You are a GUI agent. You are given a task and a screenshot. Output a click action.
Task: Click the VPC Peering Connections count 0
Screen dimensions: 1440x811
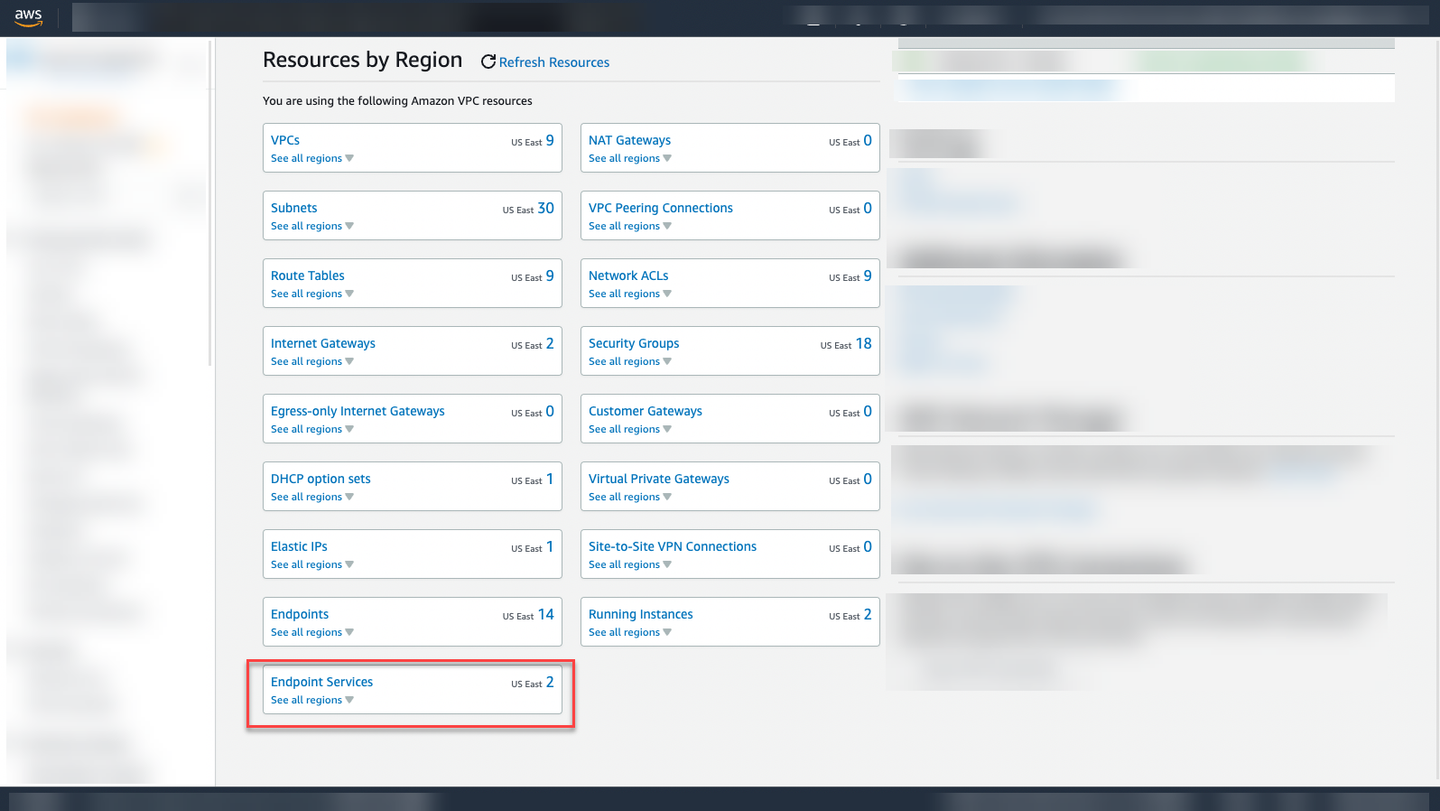point(867,208)
